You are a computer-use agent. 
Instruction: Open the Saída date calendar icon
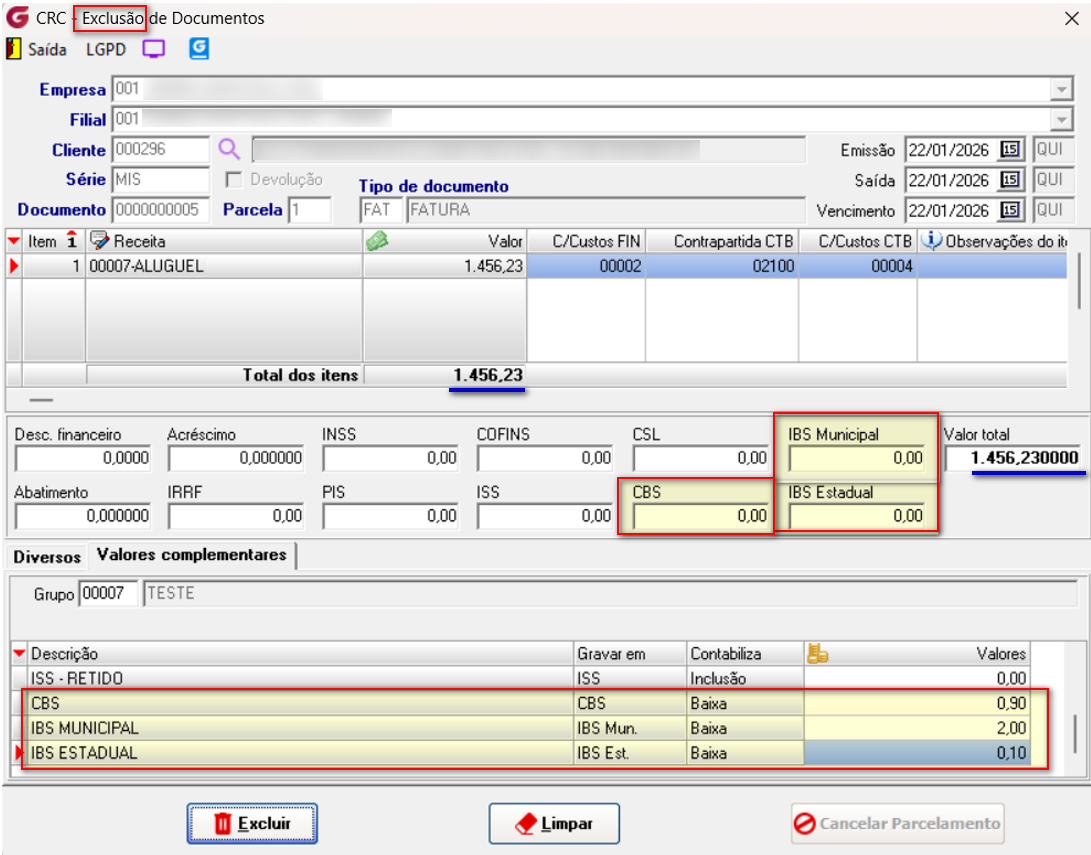(x=1010, y=179)
